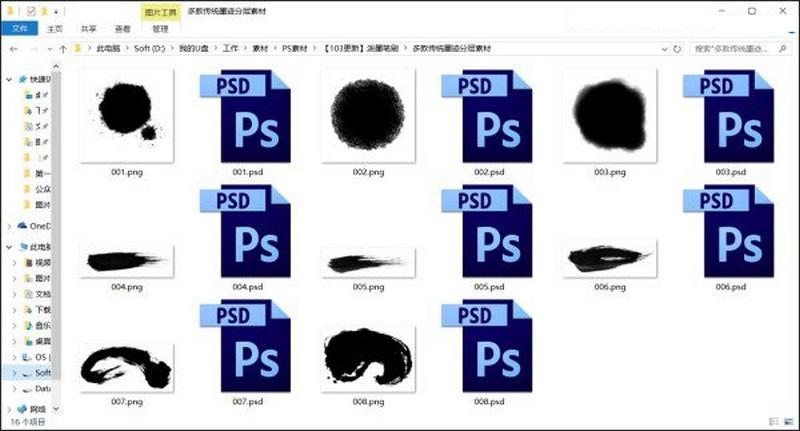The height and width of the screenshot is (431, 800).
Task: Open the 管理 Manage ribbon tab
Action: 160,29
